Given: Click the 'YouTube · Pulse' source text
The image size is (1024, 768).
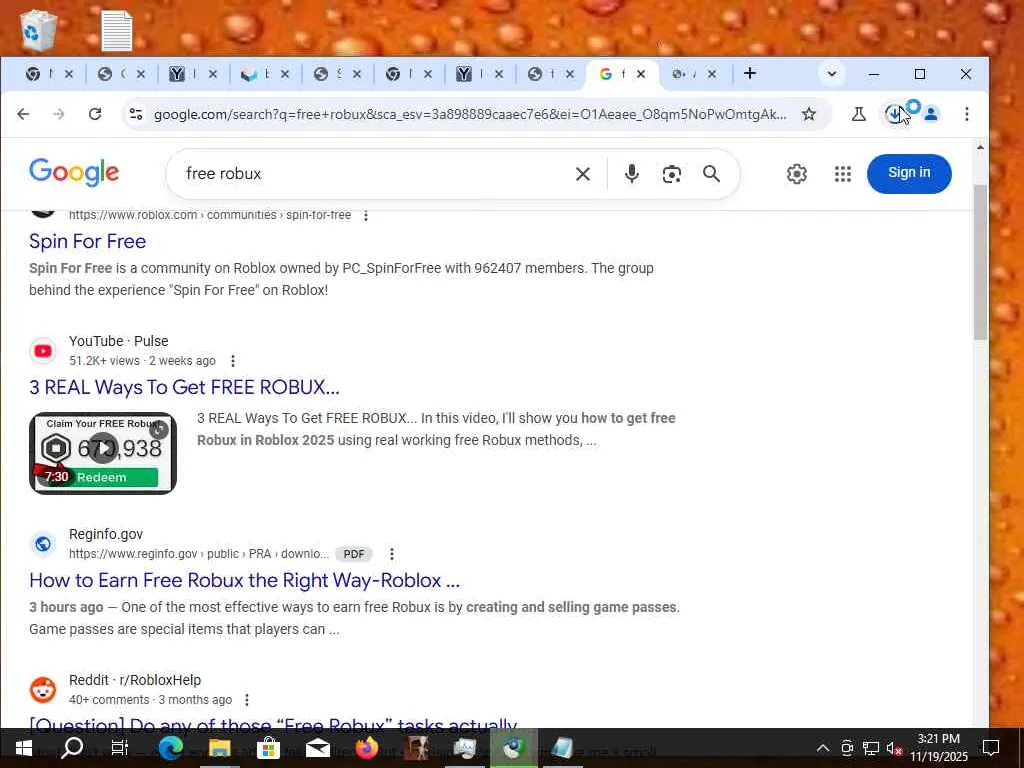Looking at the screenshot, I should pos(119,341).
